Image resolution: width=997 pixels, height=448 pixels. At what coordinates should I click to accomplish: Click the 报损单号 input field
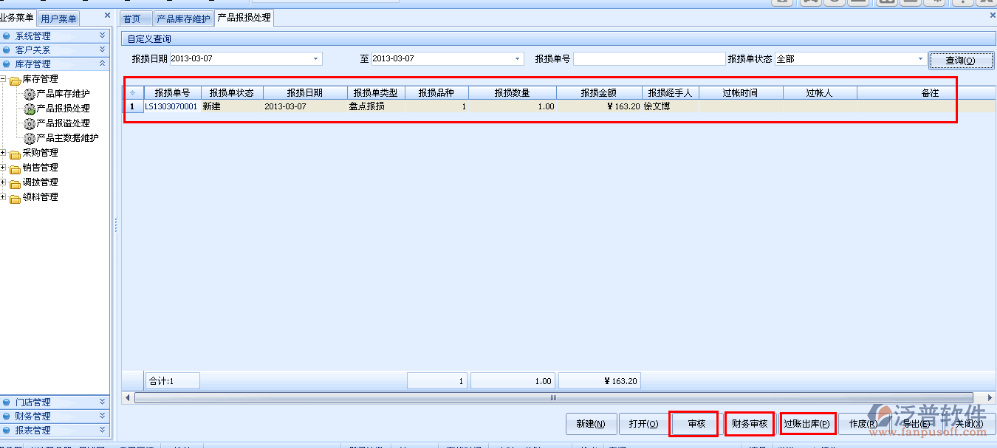(648, 59)
